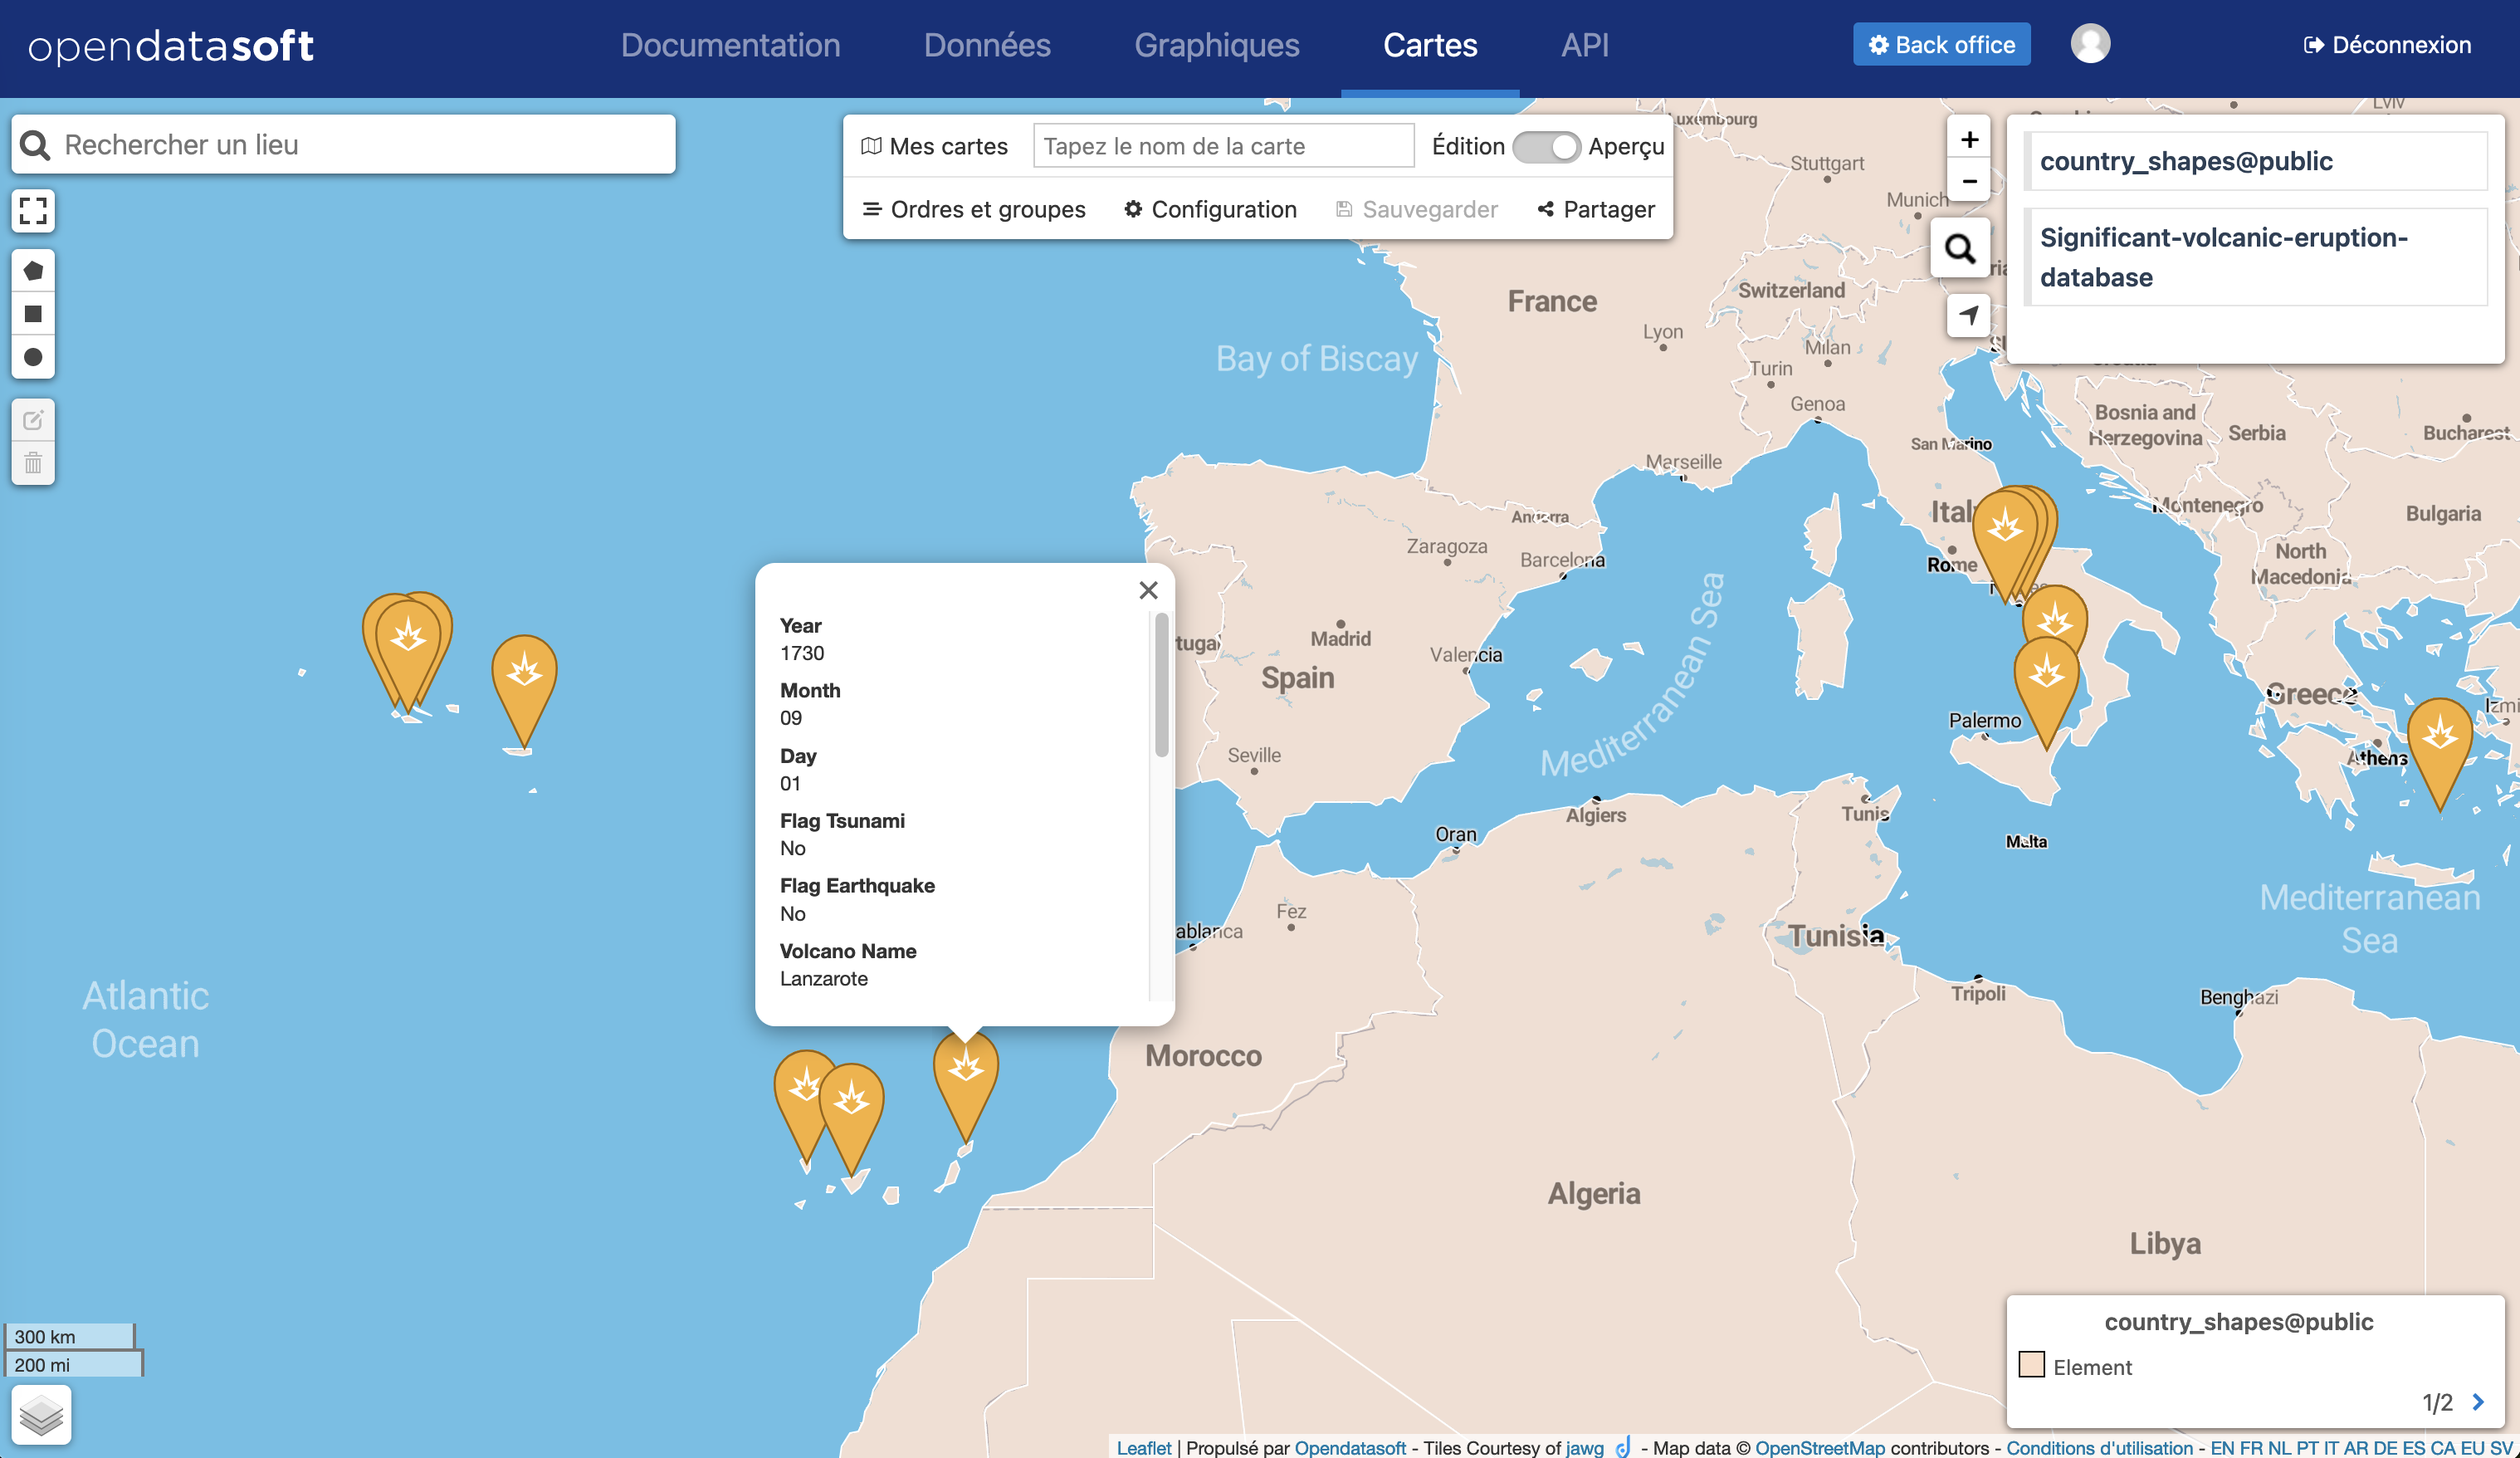
Task: Open the Données menu
Action: coord(986,45)
